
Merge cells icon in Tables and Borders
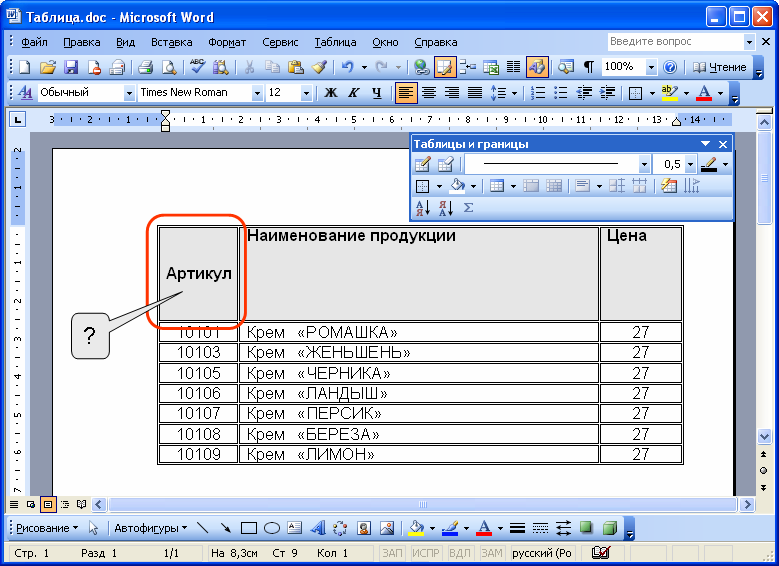[531, 186]
